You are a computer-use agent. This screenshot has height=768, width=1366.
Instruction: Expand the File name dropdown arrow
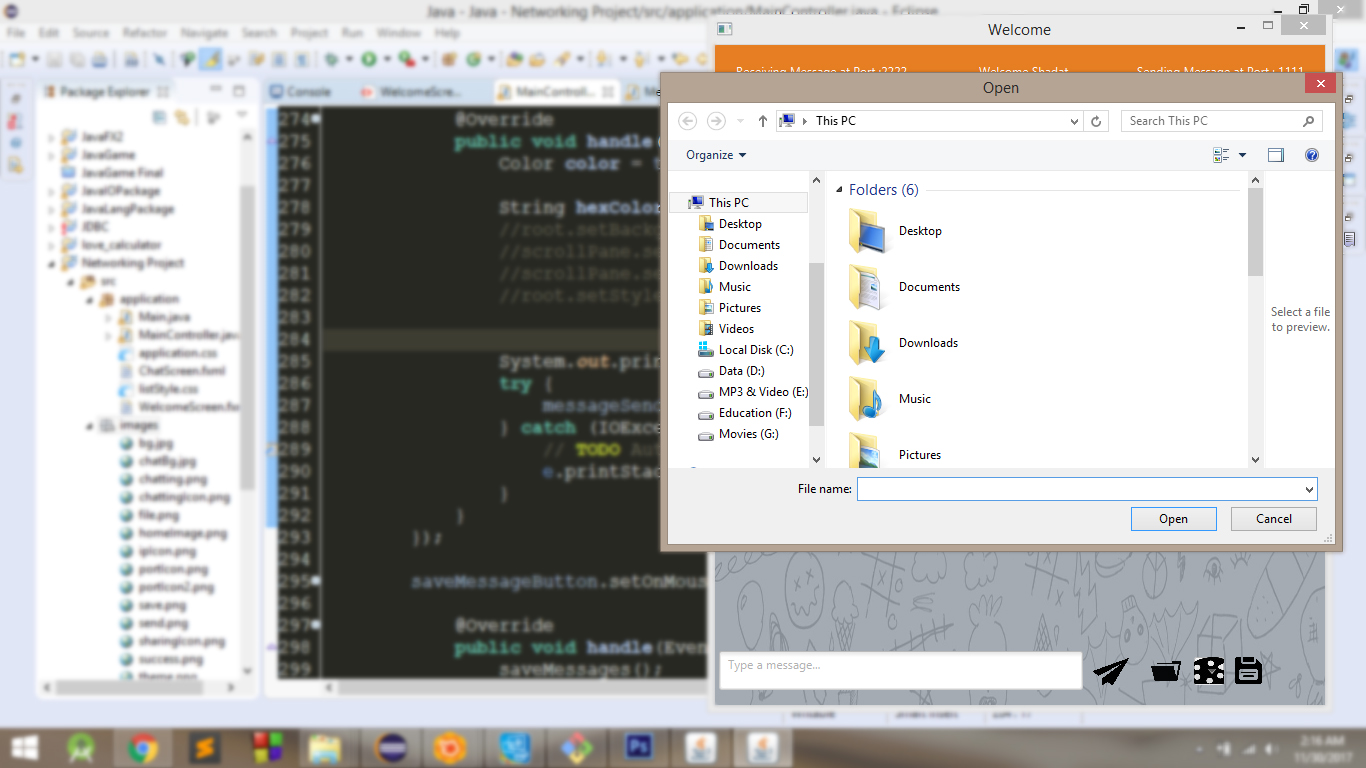1309,489
